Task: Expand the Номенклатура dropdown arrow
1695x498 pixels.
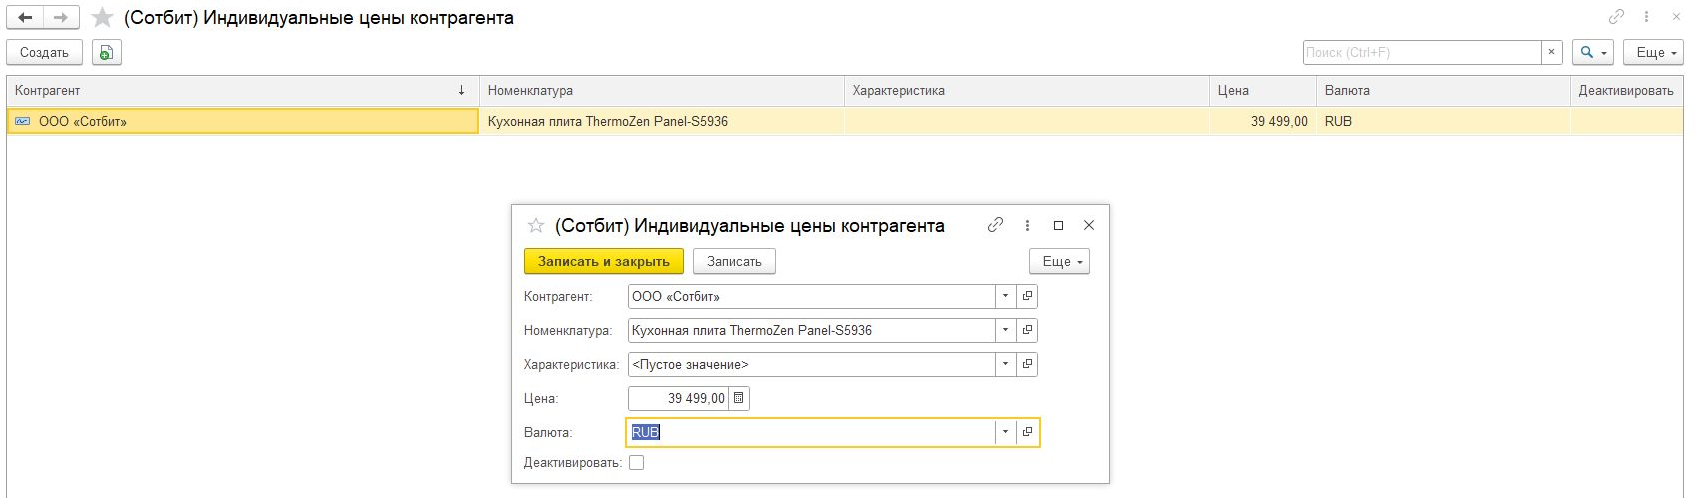Action: pos(1005,330)
